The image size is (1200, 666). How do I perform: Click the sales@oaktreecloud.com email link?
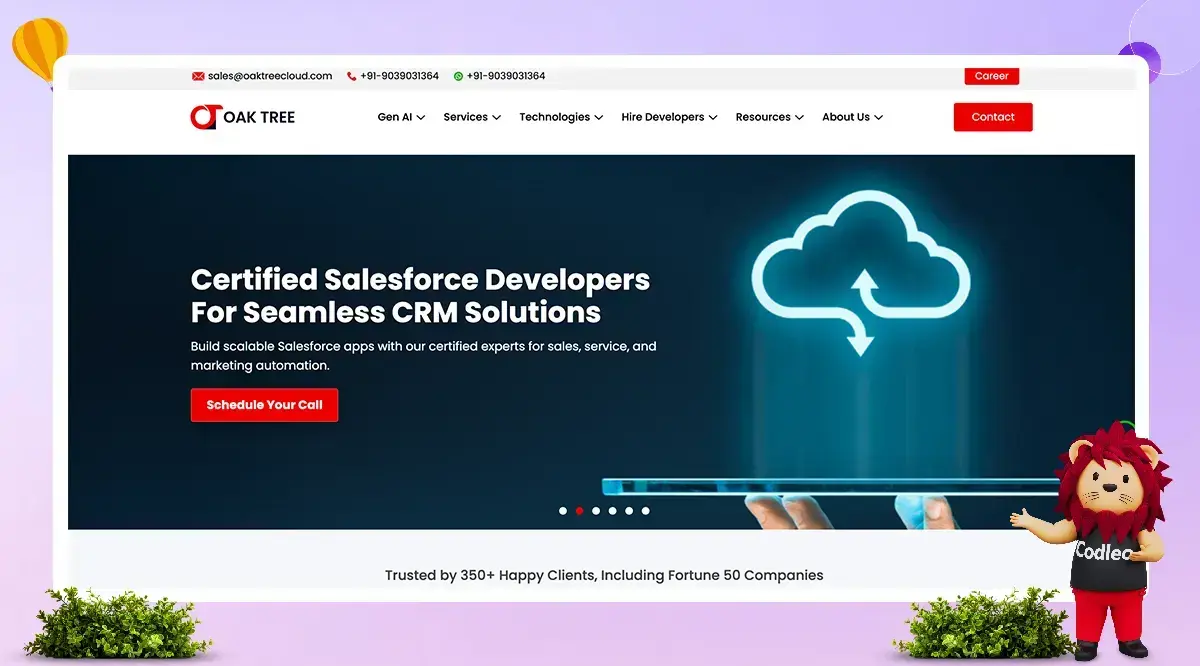click(270, 76)
